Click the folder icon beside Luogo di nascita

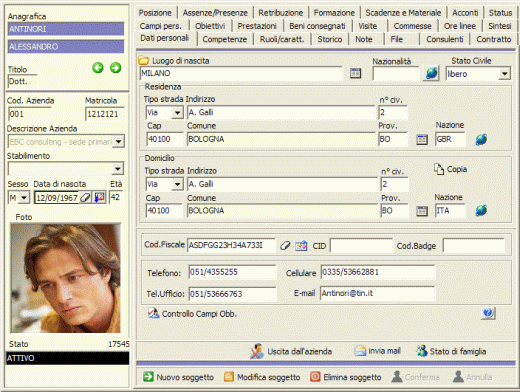144,61
